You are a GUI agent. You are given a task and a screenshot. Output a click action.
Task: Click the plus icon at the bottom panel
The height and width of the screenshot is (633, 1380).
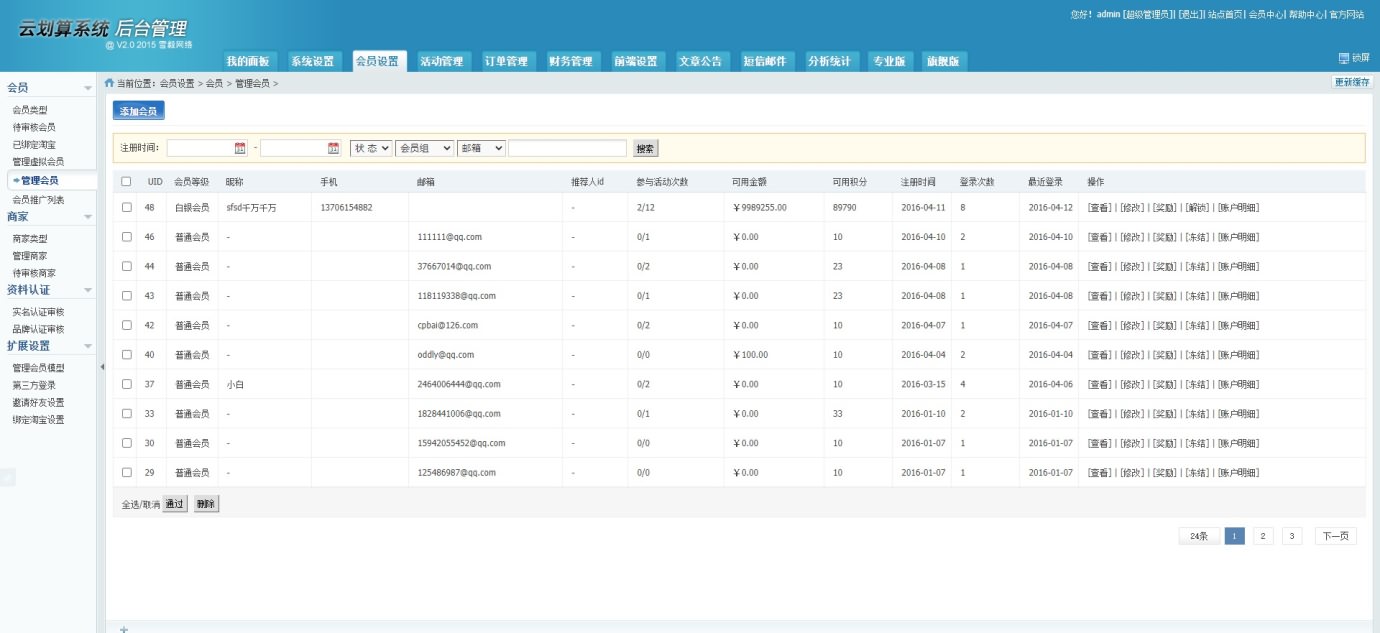pos(124,629)
